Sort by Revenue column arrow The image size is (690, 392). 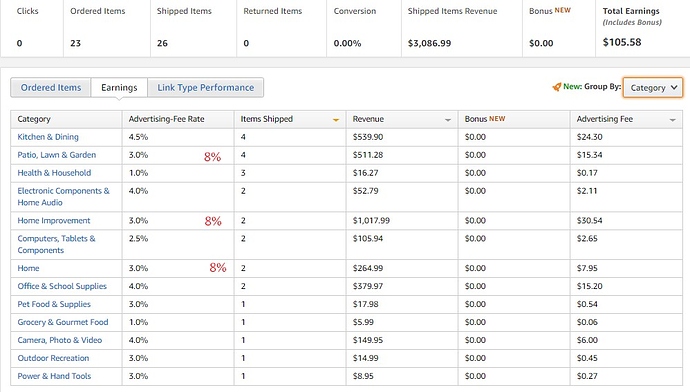[448, 120]
